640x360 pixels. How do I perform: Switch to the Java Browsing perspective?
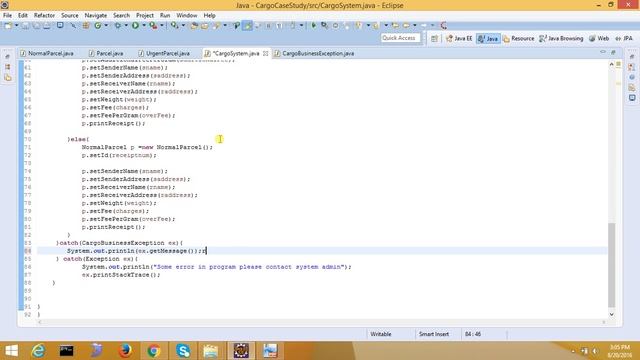561,38
